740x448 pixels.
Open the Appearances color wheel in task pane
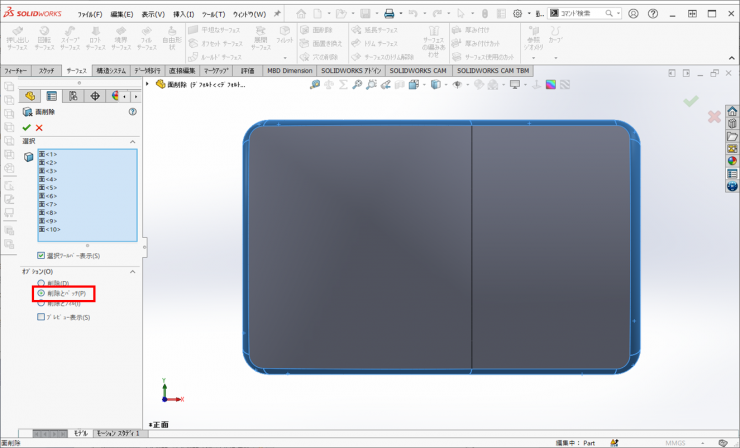(732, 160)
